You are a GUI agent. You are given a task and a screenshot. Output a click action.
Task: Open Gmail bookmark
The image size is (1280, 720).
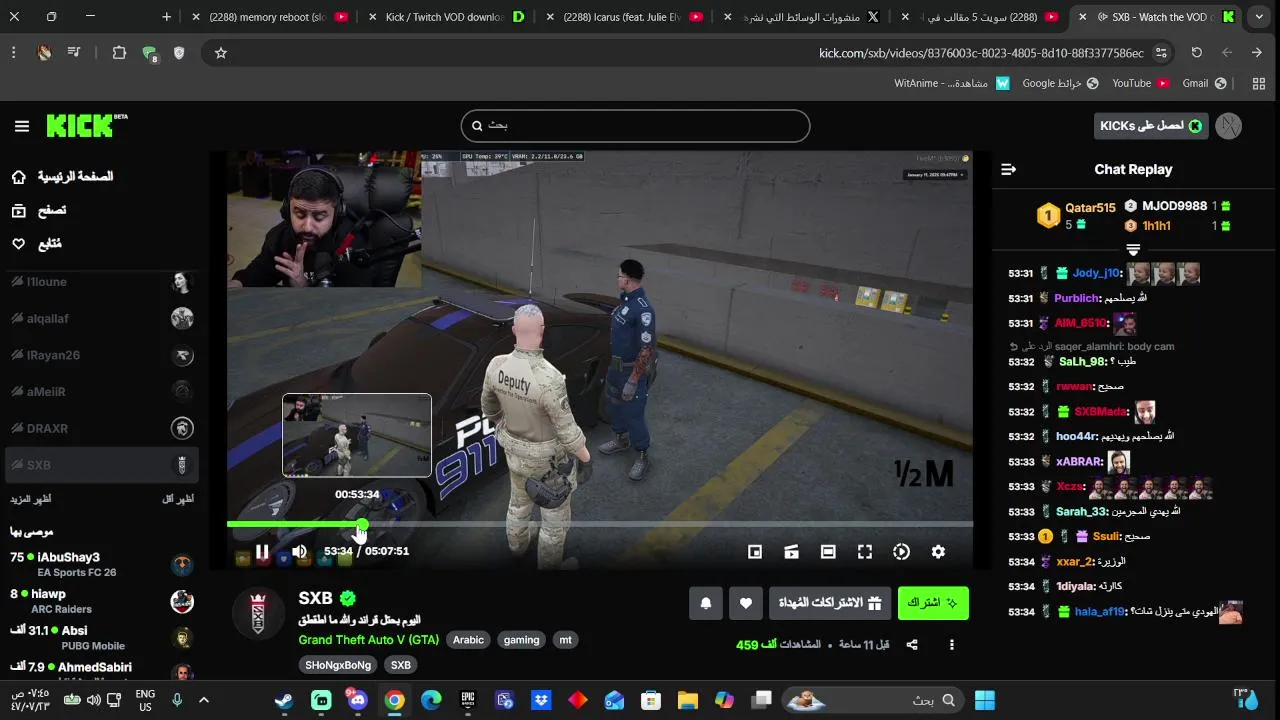[x=1203, y=84]
